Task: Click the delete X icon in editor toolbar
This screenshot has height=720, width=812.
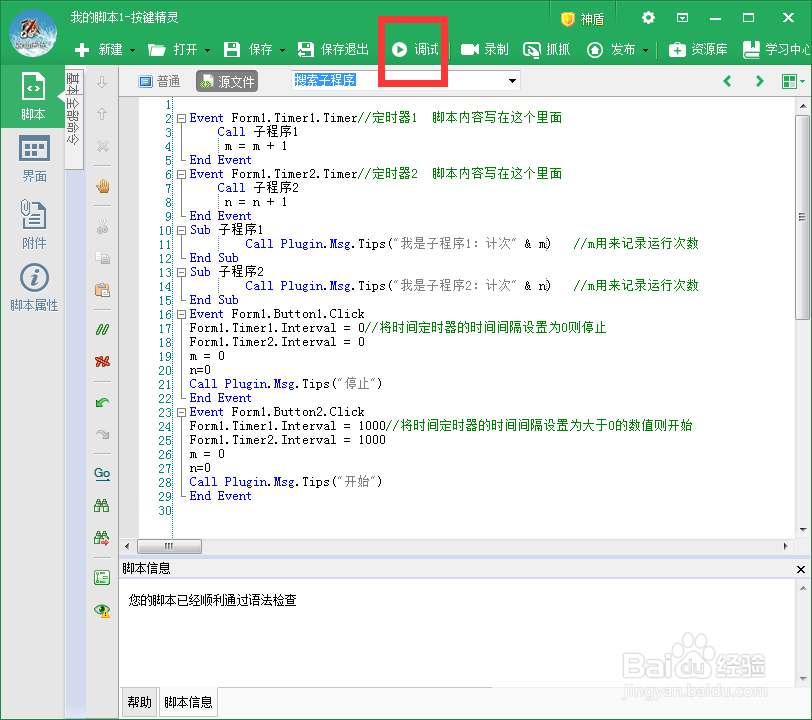Action: pyautogui.click(x=103, y=146)
